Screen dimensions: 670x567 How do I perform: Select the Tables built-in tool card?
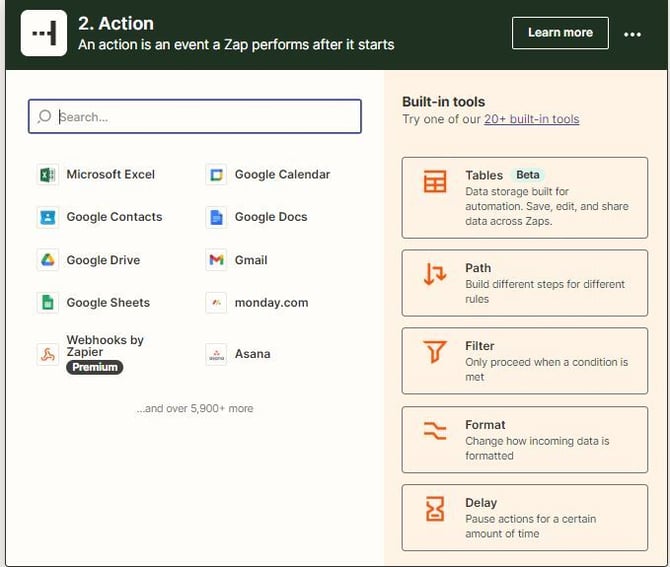[524, 197]
